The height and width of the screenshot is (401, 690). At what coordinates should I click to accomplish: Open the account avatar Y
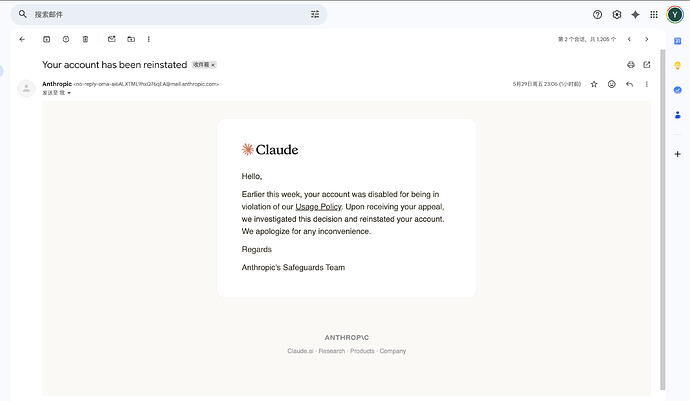(674, 15)
